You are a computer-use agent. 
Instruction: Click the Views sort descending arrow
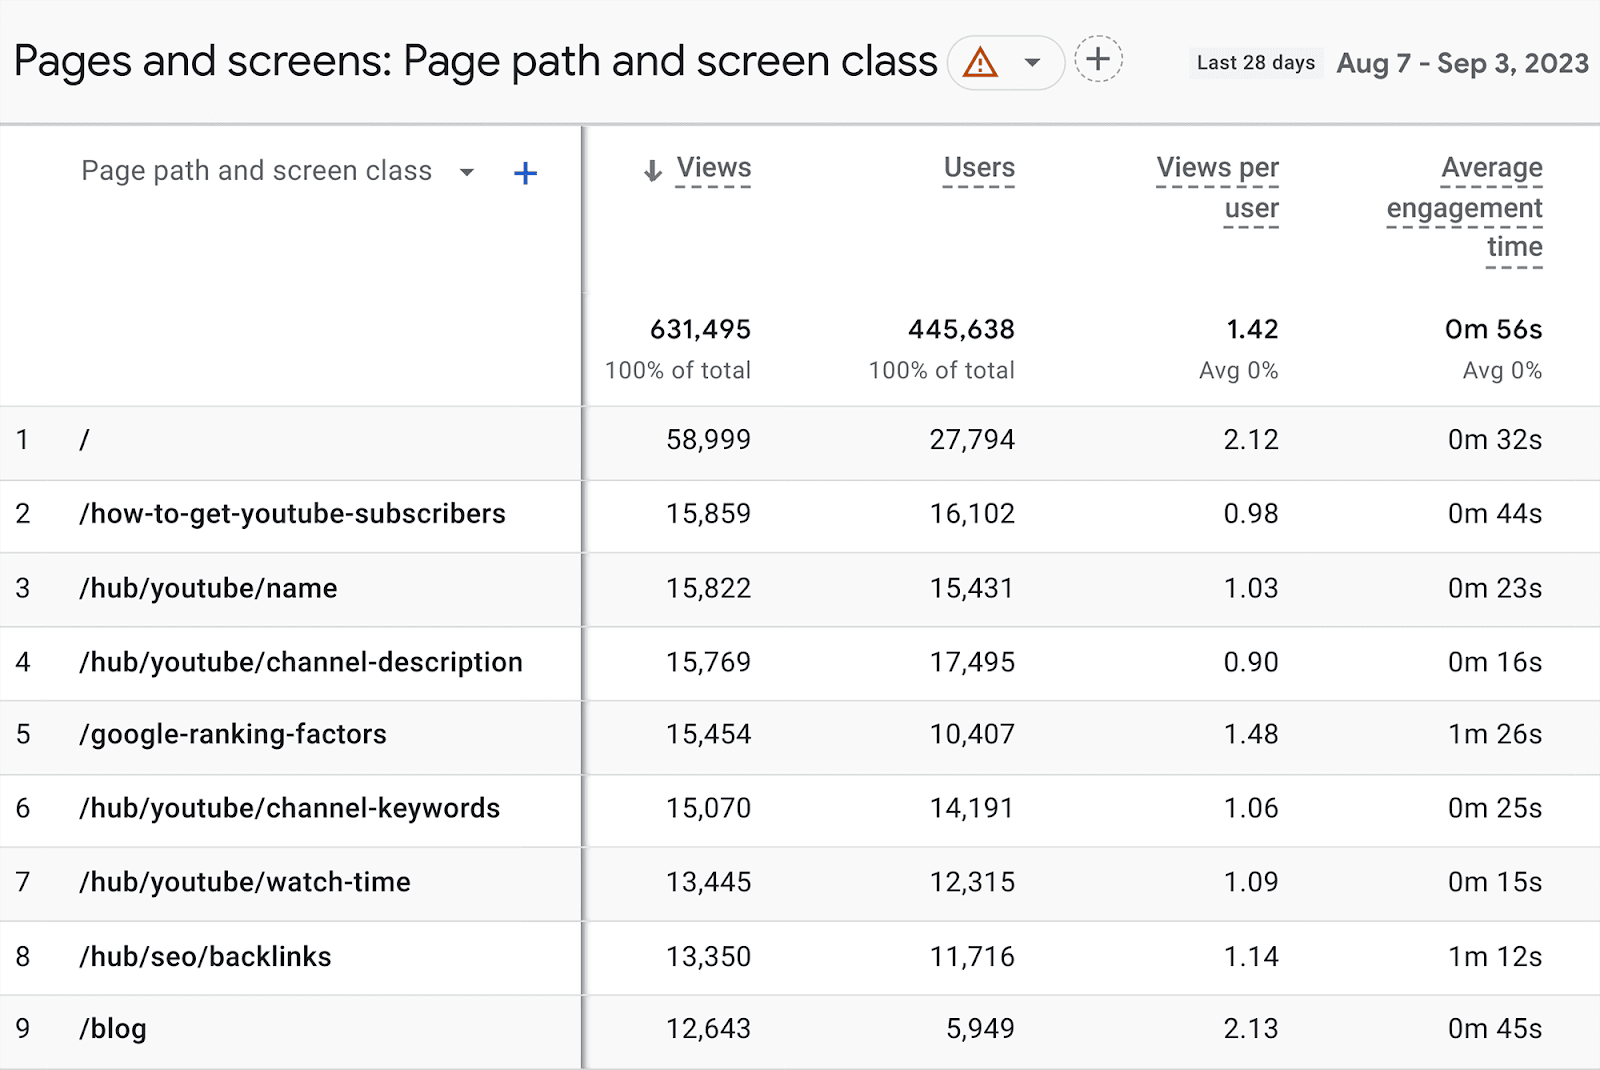[x=652, y=171]
